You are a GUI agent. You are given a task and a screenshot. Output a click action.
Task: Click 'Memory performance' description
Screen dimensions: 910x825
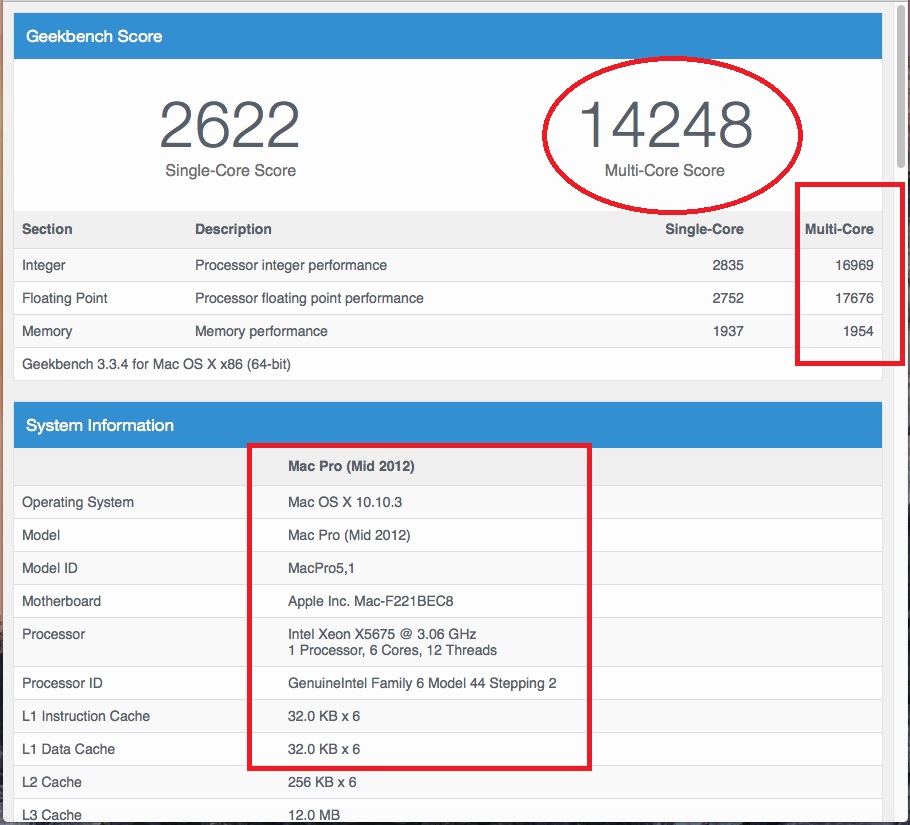(261, 331)
